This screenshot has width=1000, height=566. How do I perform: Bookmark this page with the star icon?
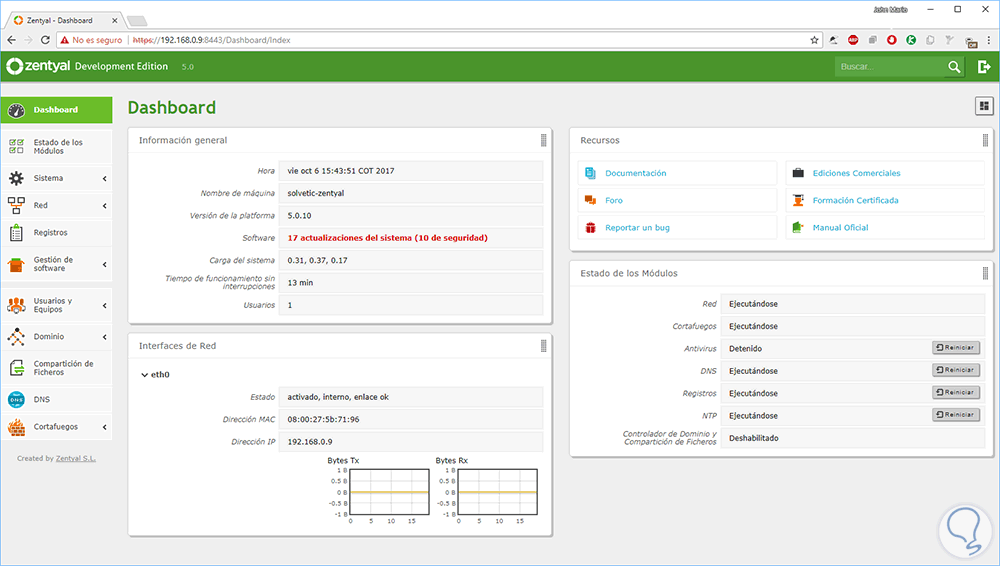814,40
